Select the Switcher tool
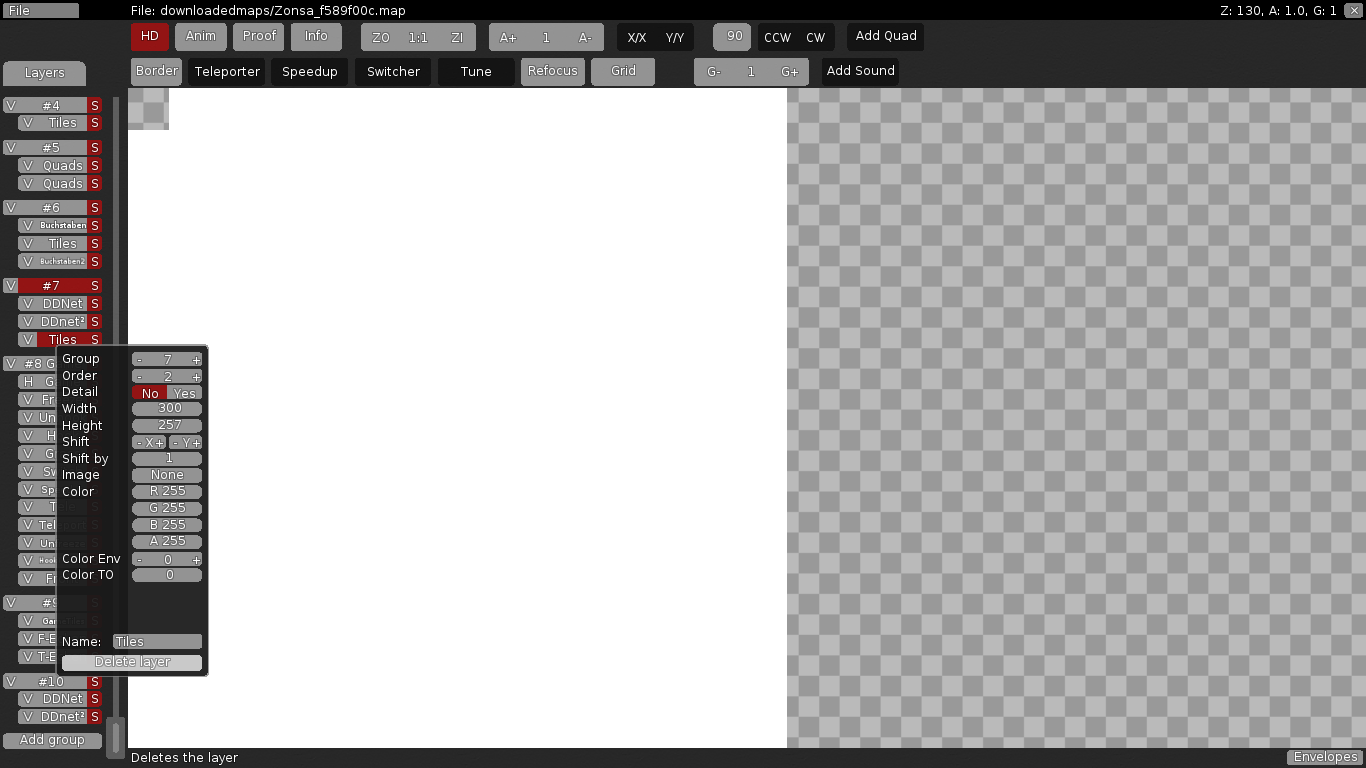The width and height of the screenshot is (1366, 768). tap(392, 71)
